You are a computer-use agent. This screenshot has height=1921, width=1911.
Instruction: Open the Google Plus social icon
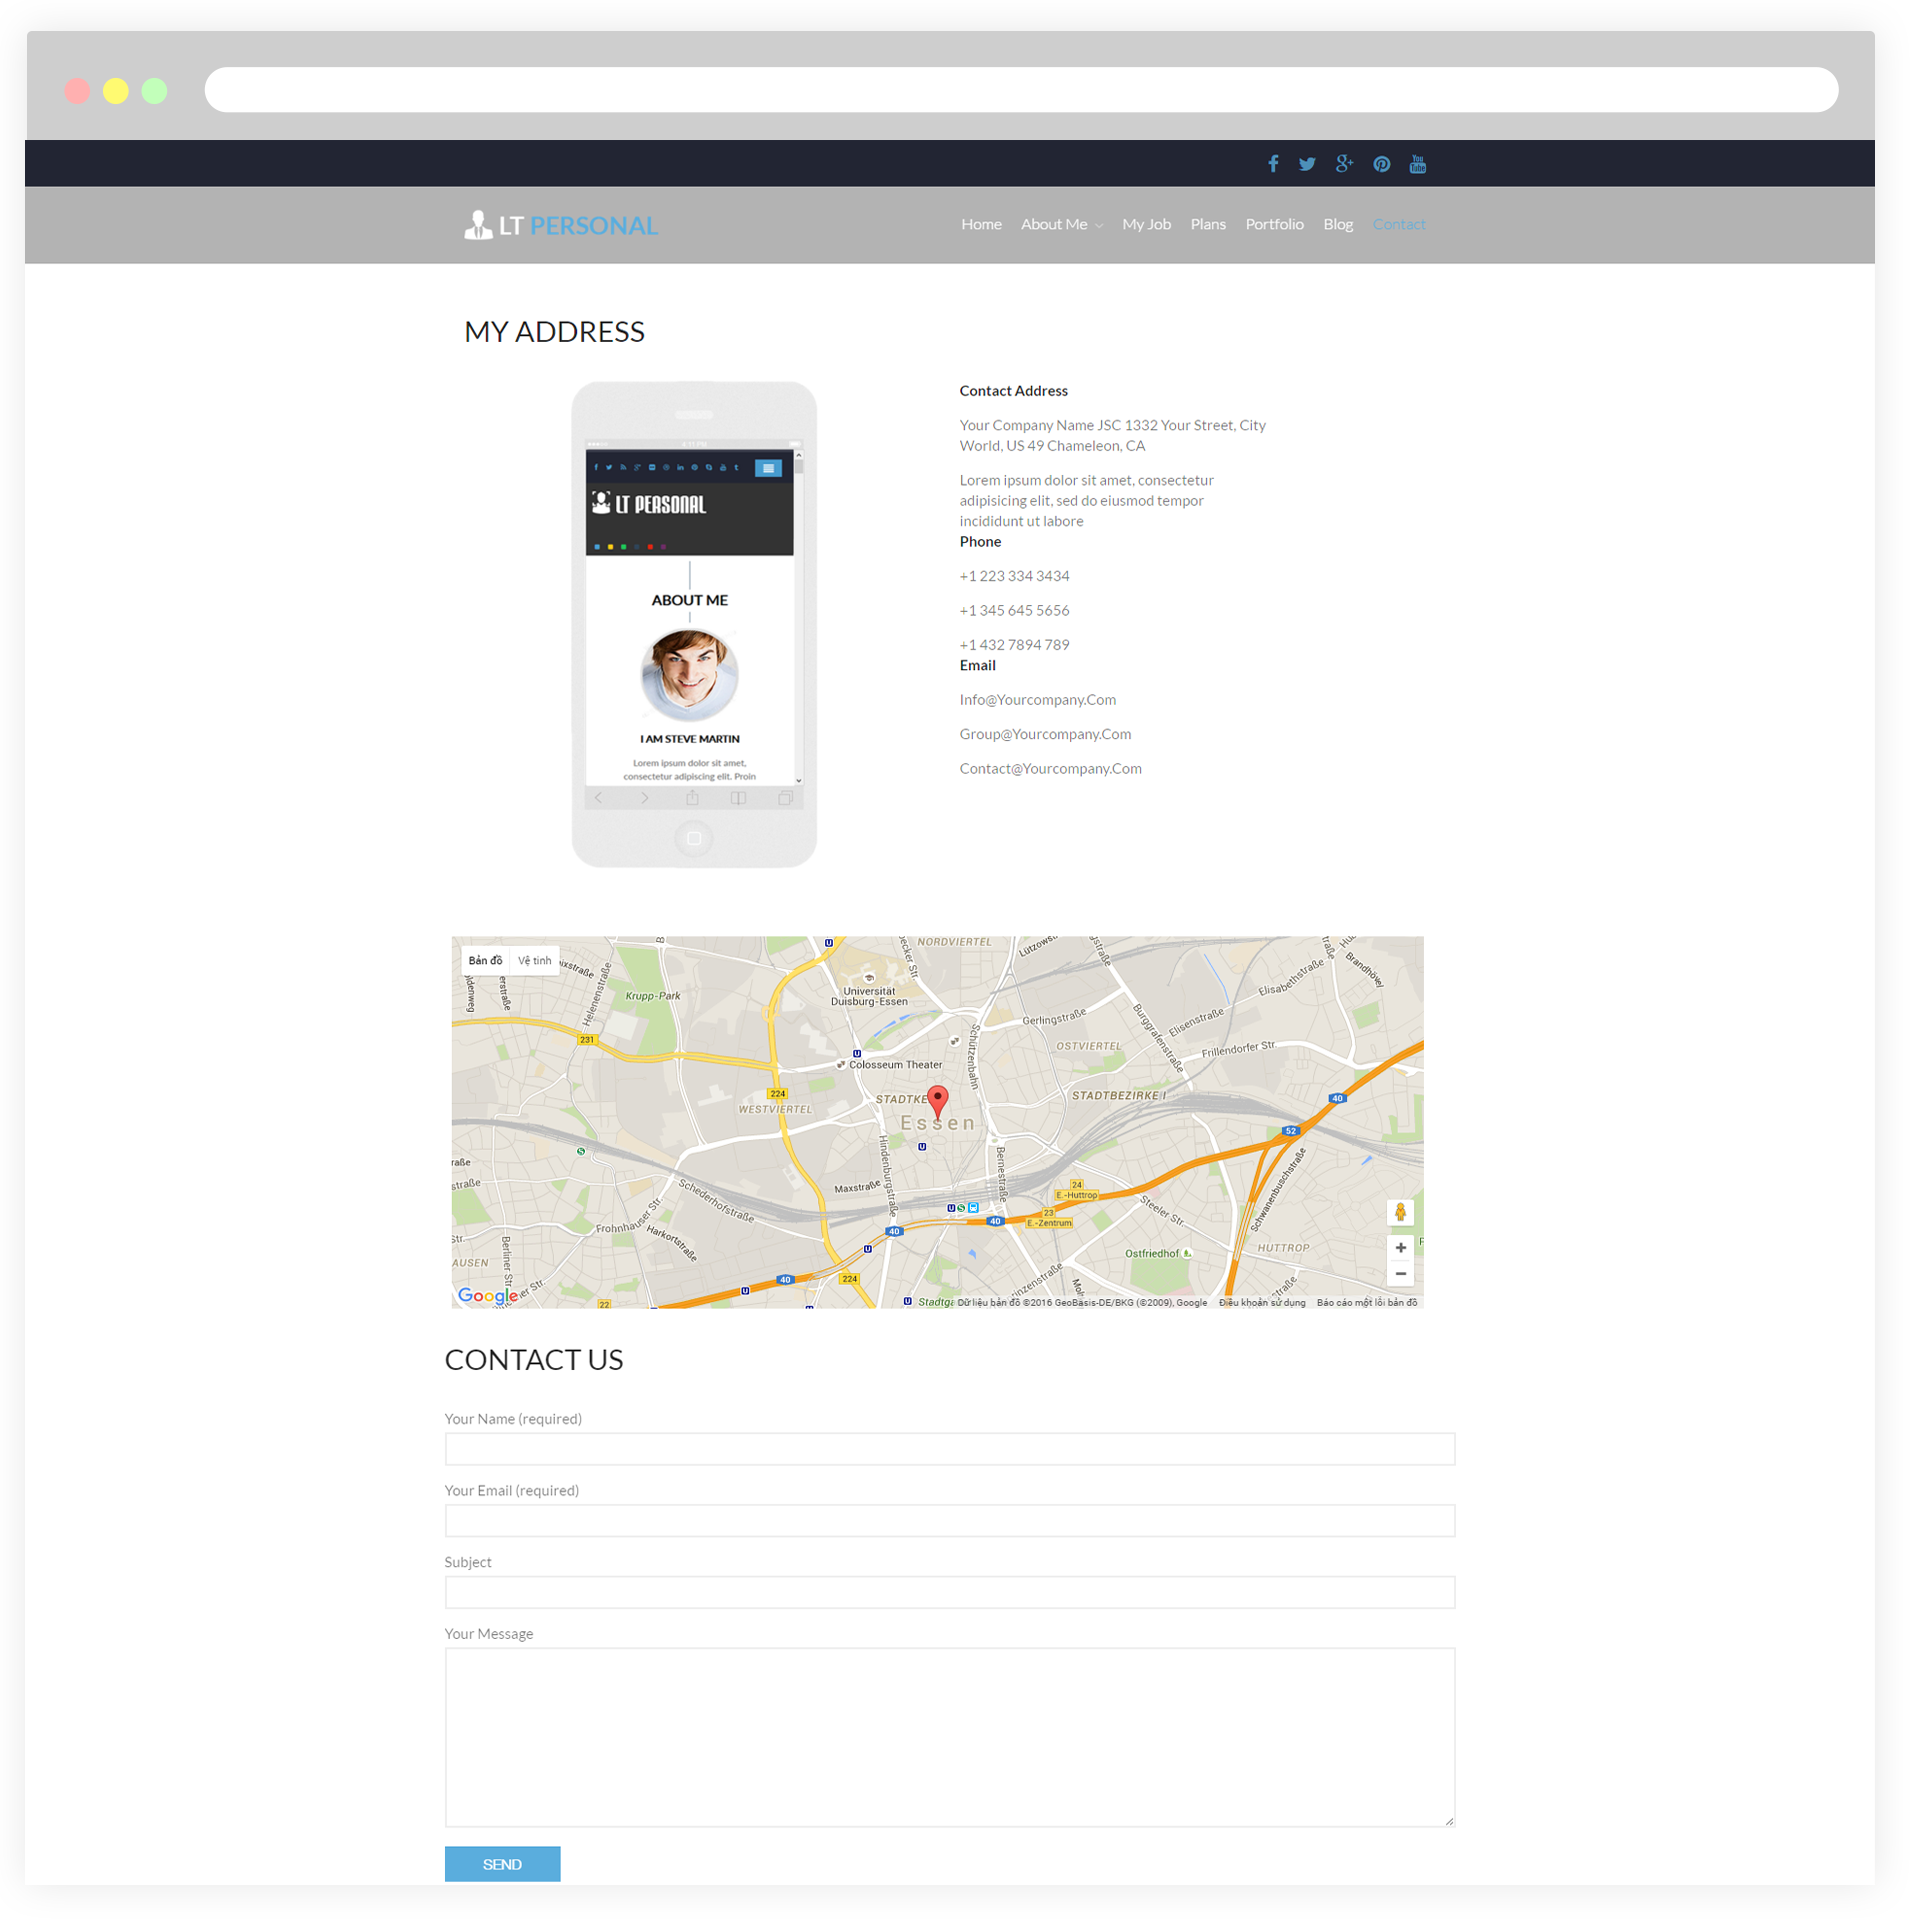1344,164
